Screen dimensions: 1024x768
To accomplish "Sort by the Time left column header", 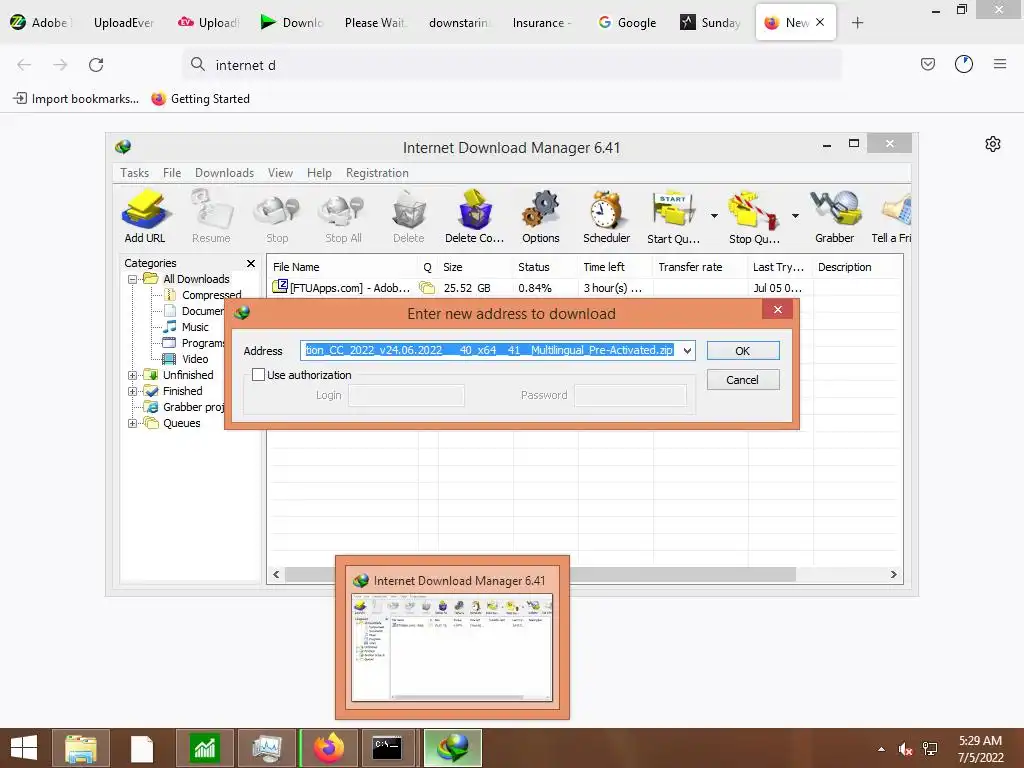I will click(x=616, y=267).
